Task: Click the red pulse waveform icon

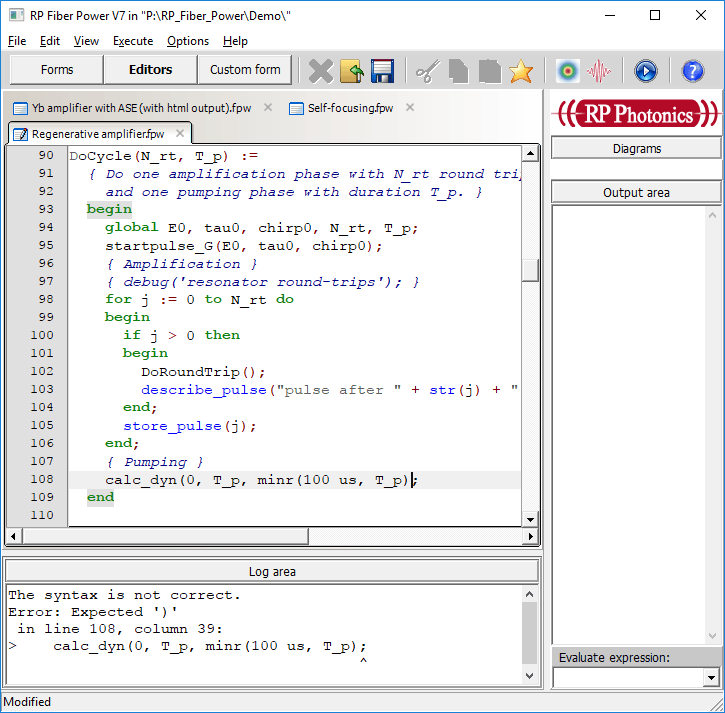Action: 599,71
